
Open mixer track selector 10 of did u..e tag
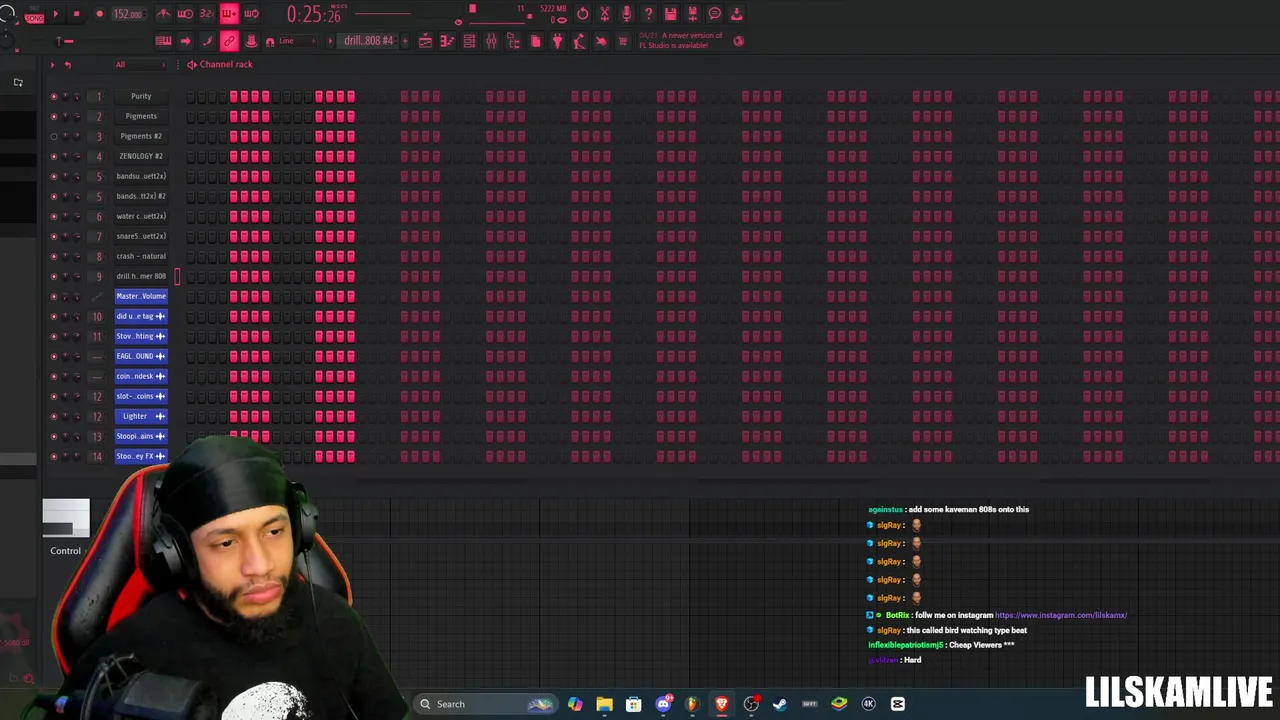(97, 316)
